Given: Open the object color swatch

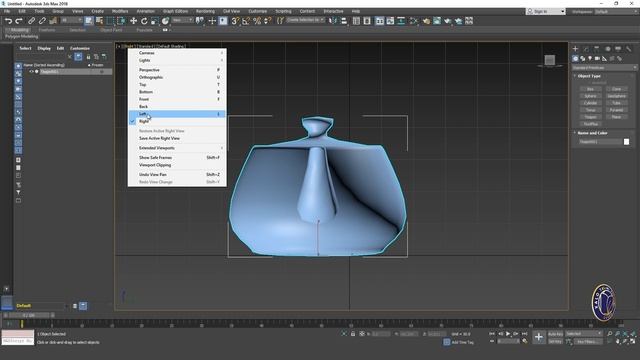Looking at the screenshot, I should pyautogui.click(x=627, y=142).
